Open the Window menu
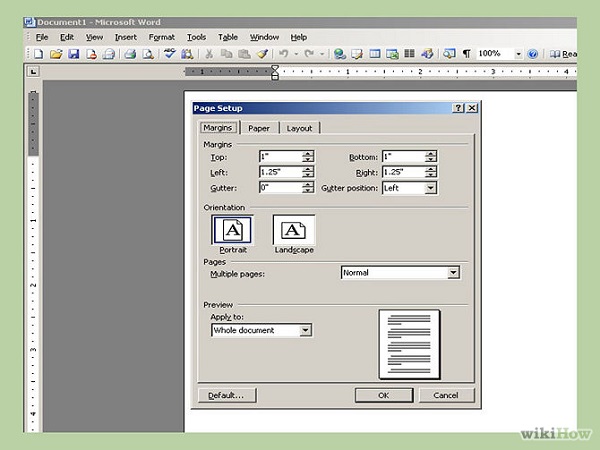Image resolution: width=600 pixels, height=450 pixels. 264,37
